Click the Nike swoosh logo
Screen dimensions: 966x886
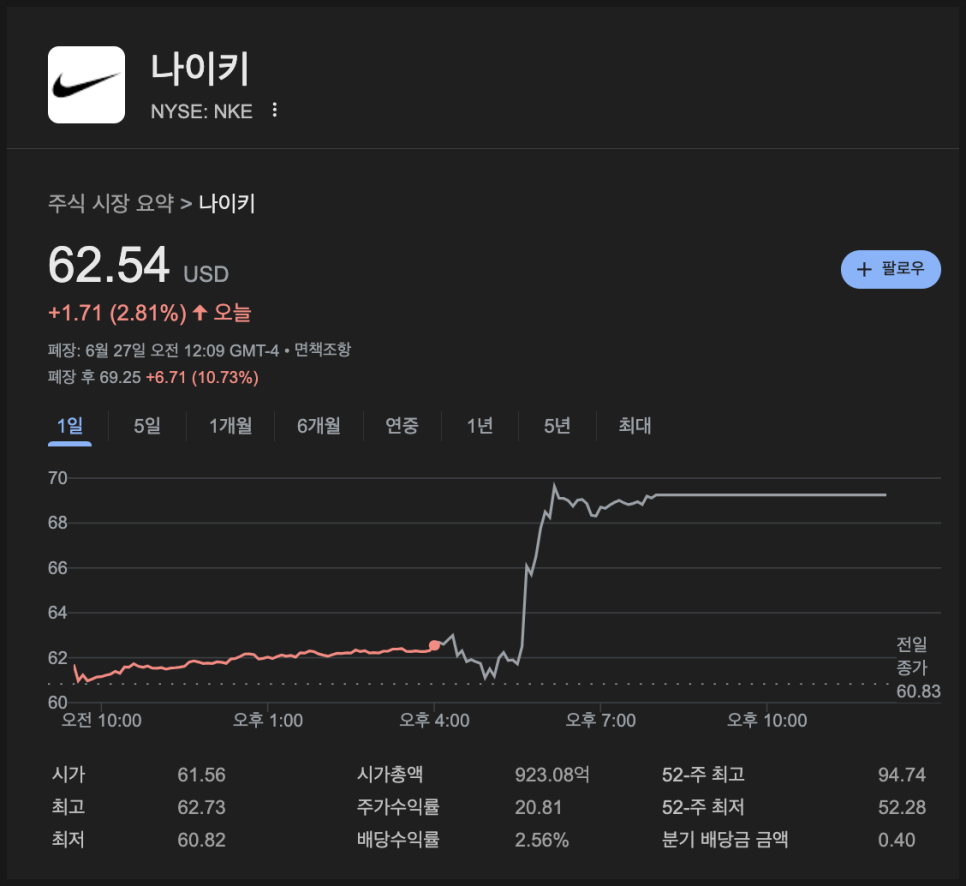pyautogui.click(x=86, y=84)
